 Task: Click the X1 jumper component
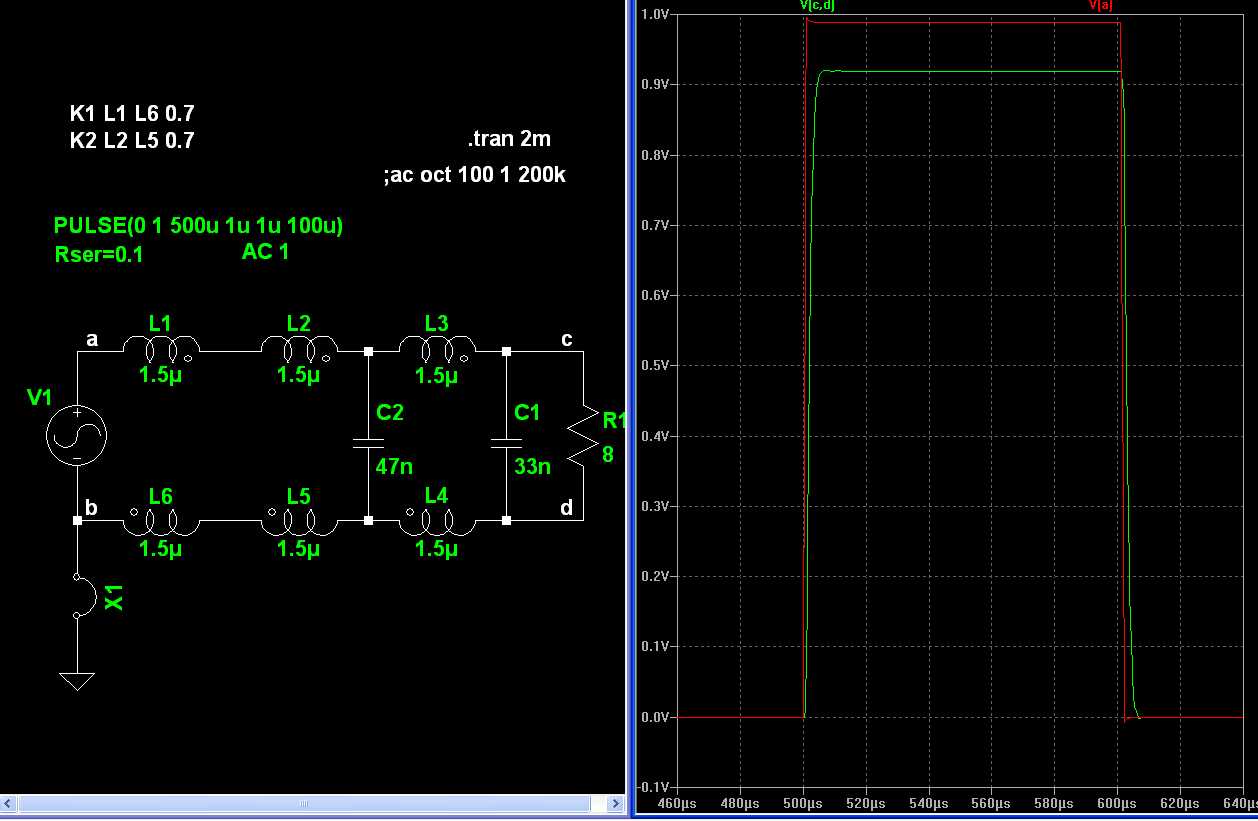(83, 597)
